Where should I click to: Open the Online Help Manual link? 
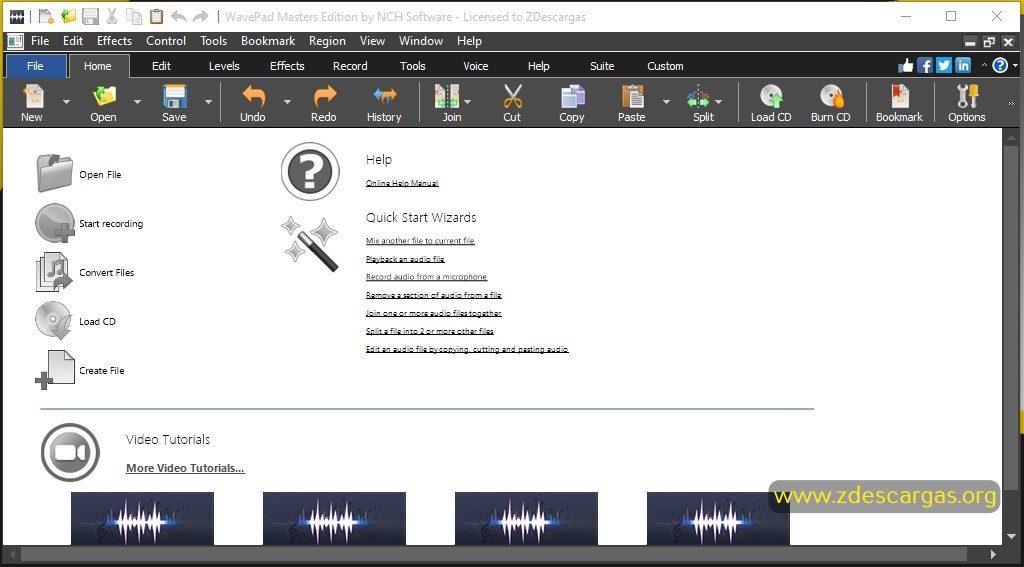[402, 183]
